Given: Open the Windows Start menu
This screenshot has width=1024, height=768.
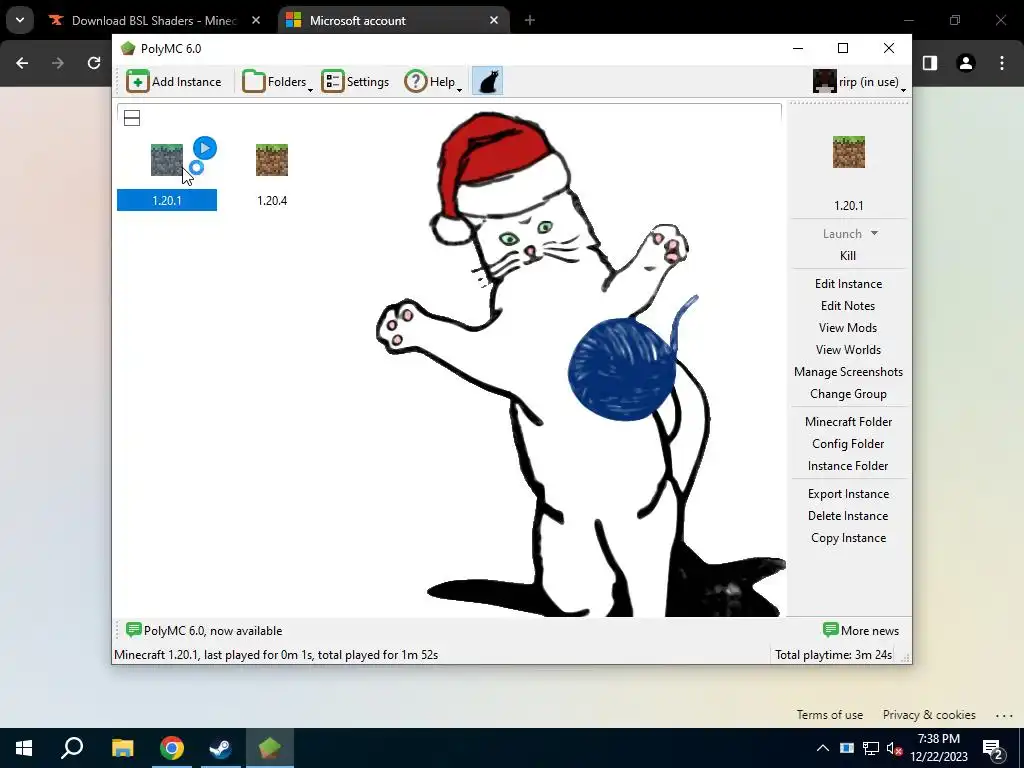Looking at the screenshot, I should [24, 748].
